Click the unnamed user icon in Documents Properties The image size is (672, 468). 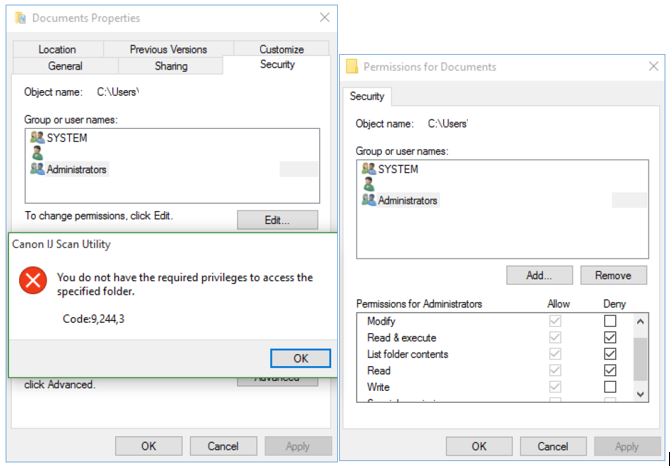(x=37, y=153)
